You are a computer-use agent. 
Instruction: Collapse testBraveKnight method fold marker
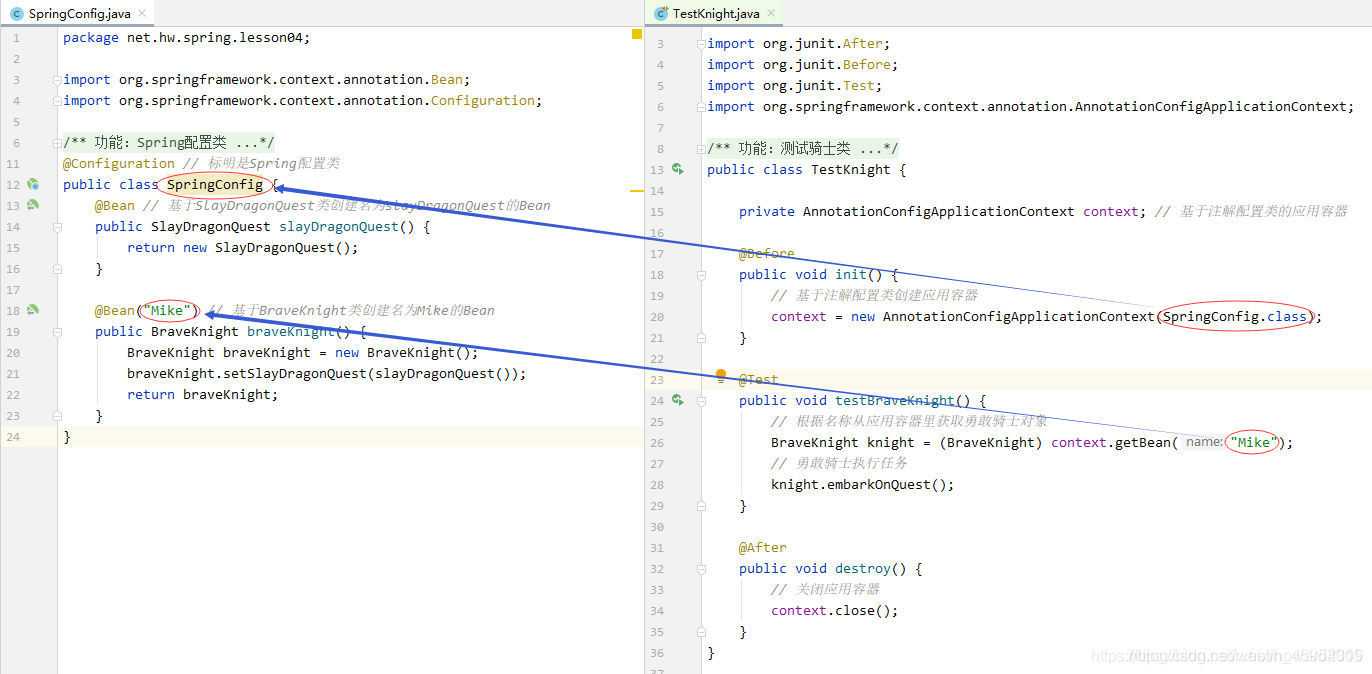pyautogui.click(x=701, y=401)
